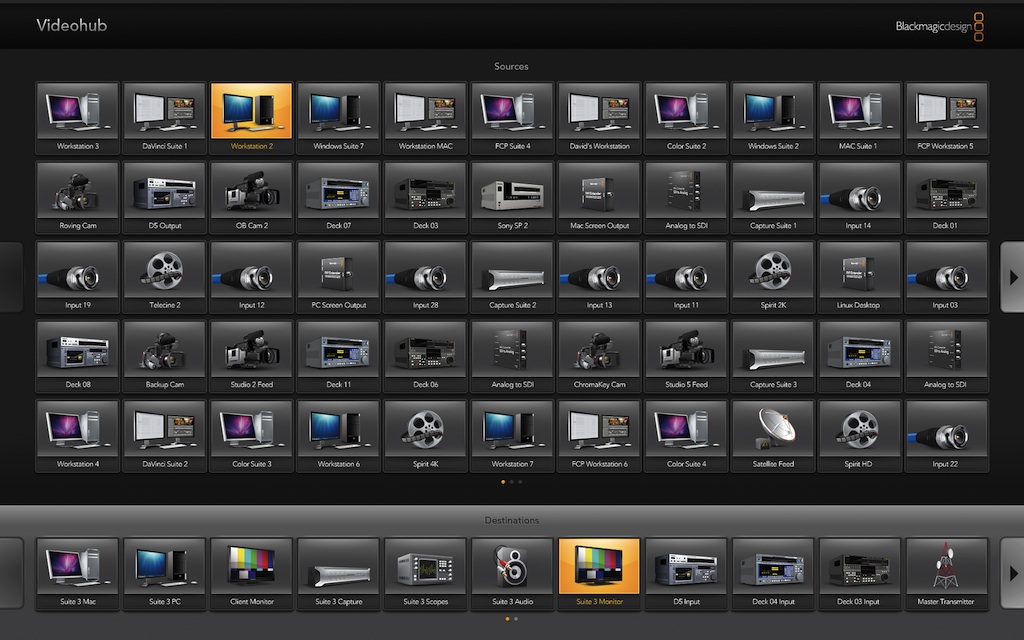Pick the Satellite Feed dish source
This screenshot has height=640, width=1024.
[773, 435]
